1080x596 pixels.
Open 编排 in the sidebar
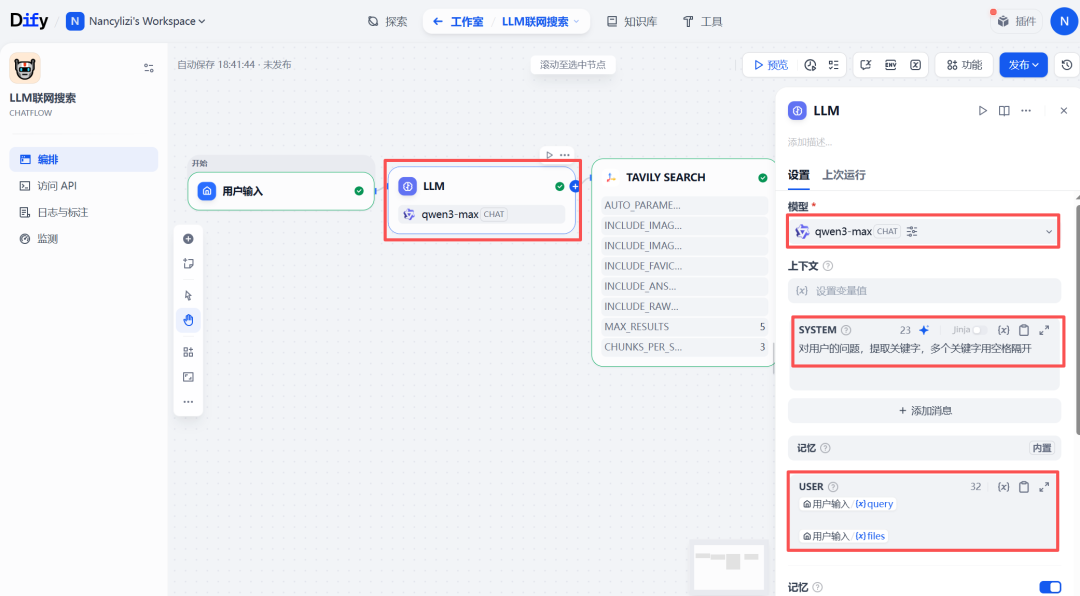click(x=83, y=159)
